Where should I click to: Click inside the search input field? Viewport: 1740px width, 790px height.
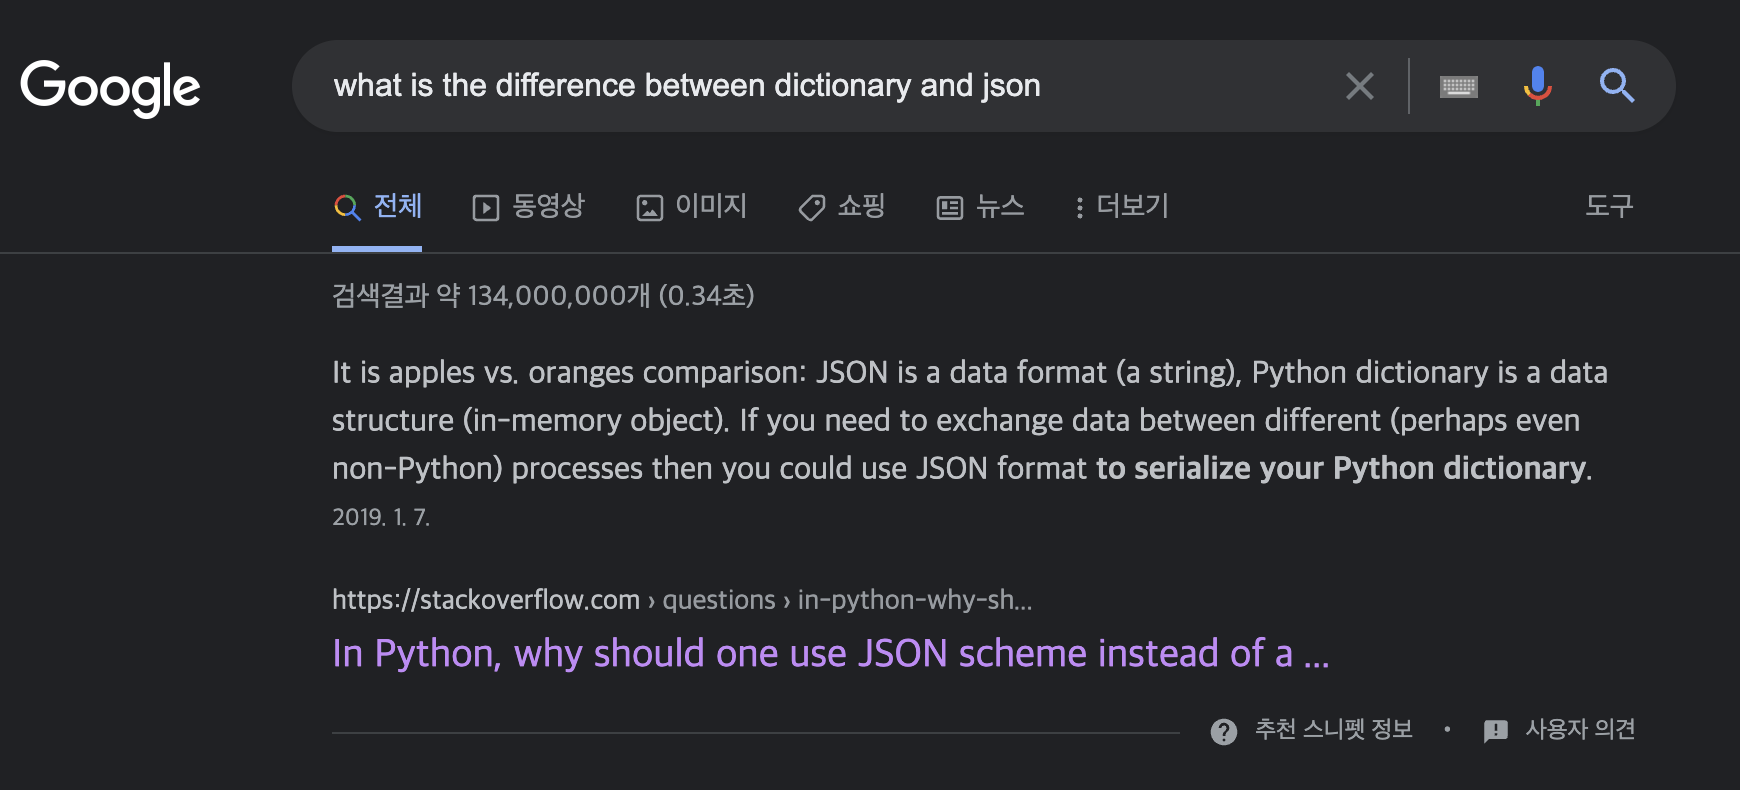pos(800,86)
